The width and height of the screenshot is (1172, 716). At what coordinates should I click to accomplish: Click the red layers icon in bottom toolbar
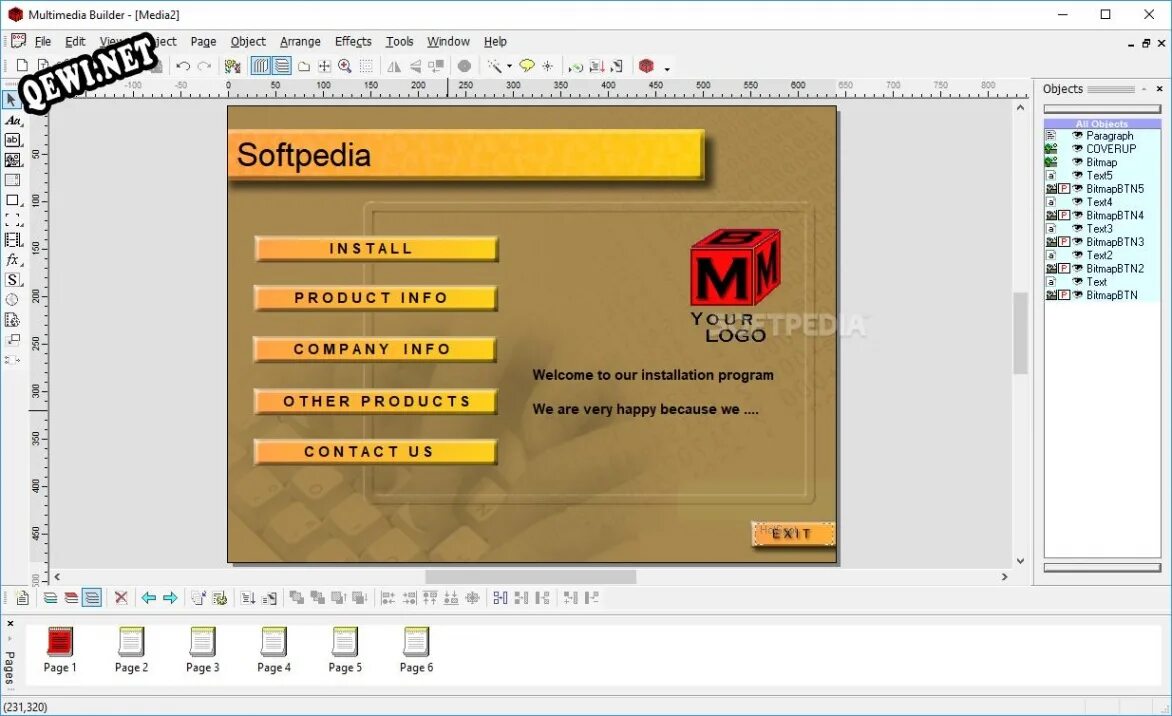pos(71,598)
